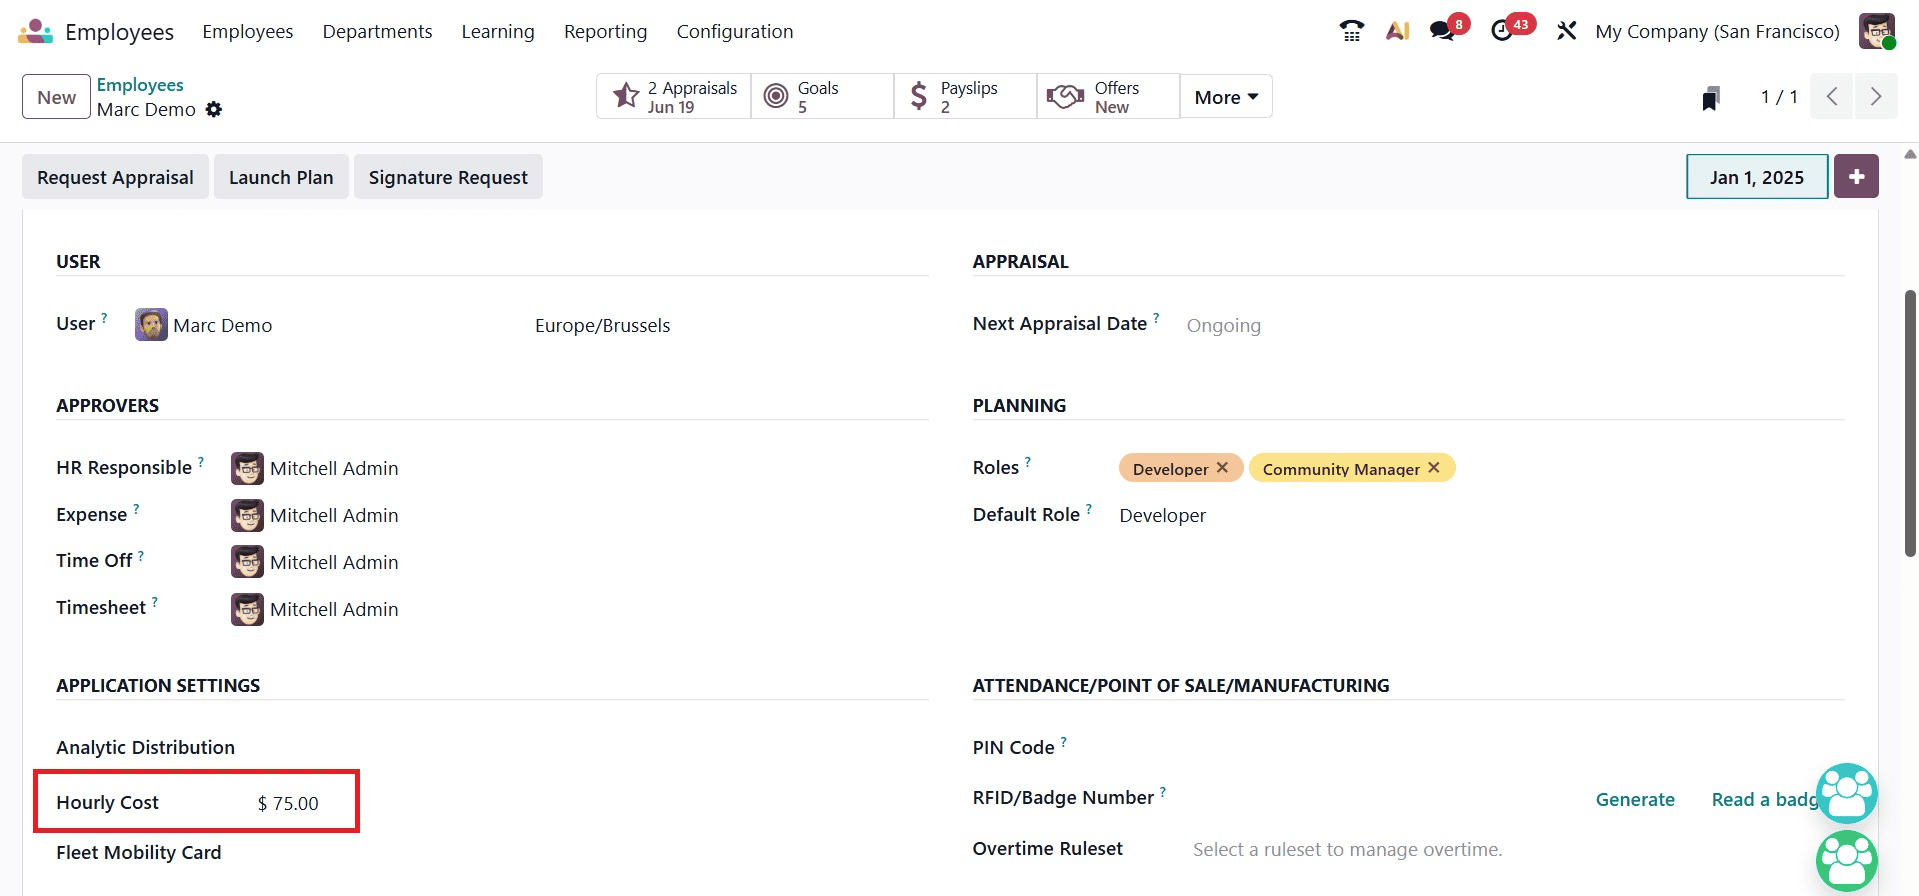This screenshot has width=1919, height=896.
Task: Click the bookmark icon near pager
Action: click(1711, 98)
